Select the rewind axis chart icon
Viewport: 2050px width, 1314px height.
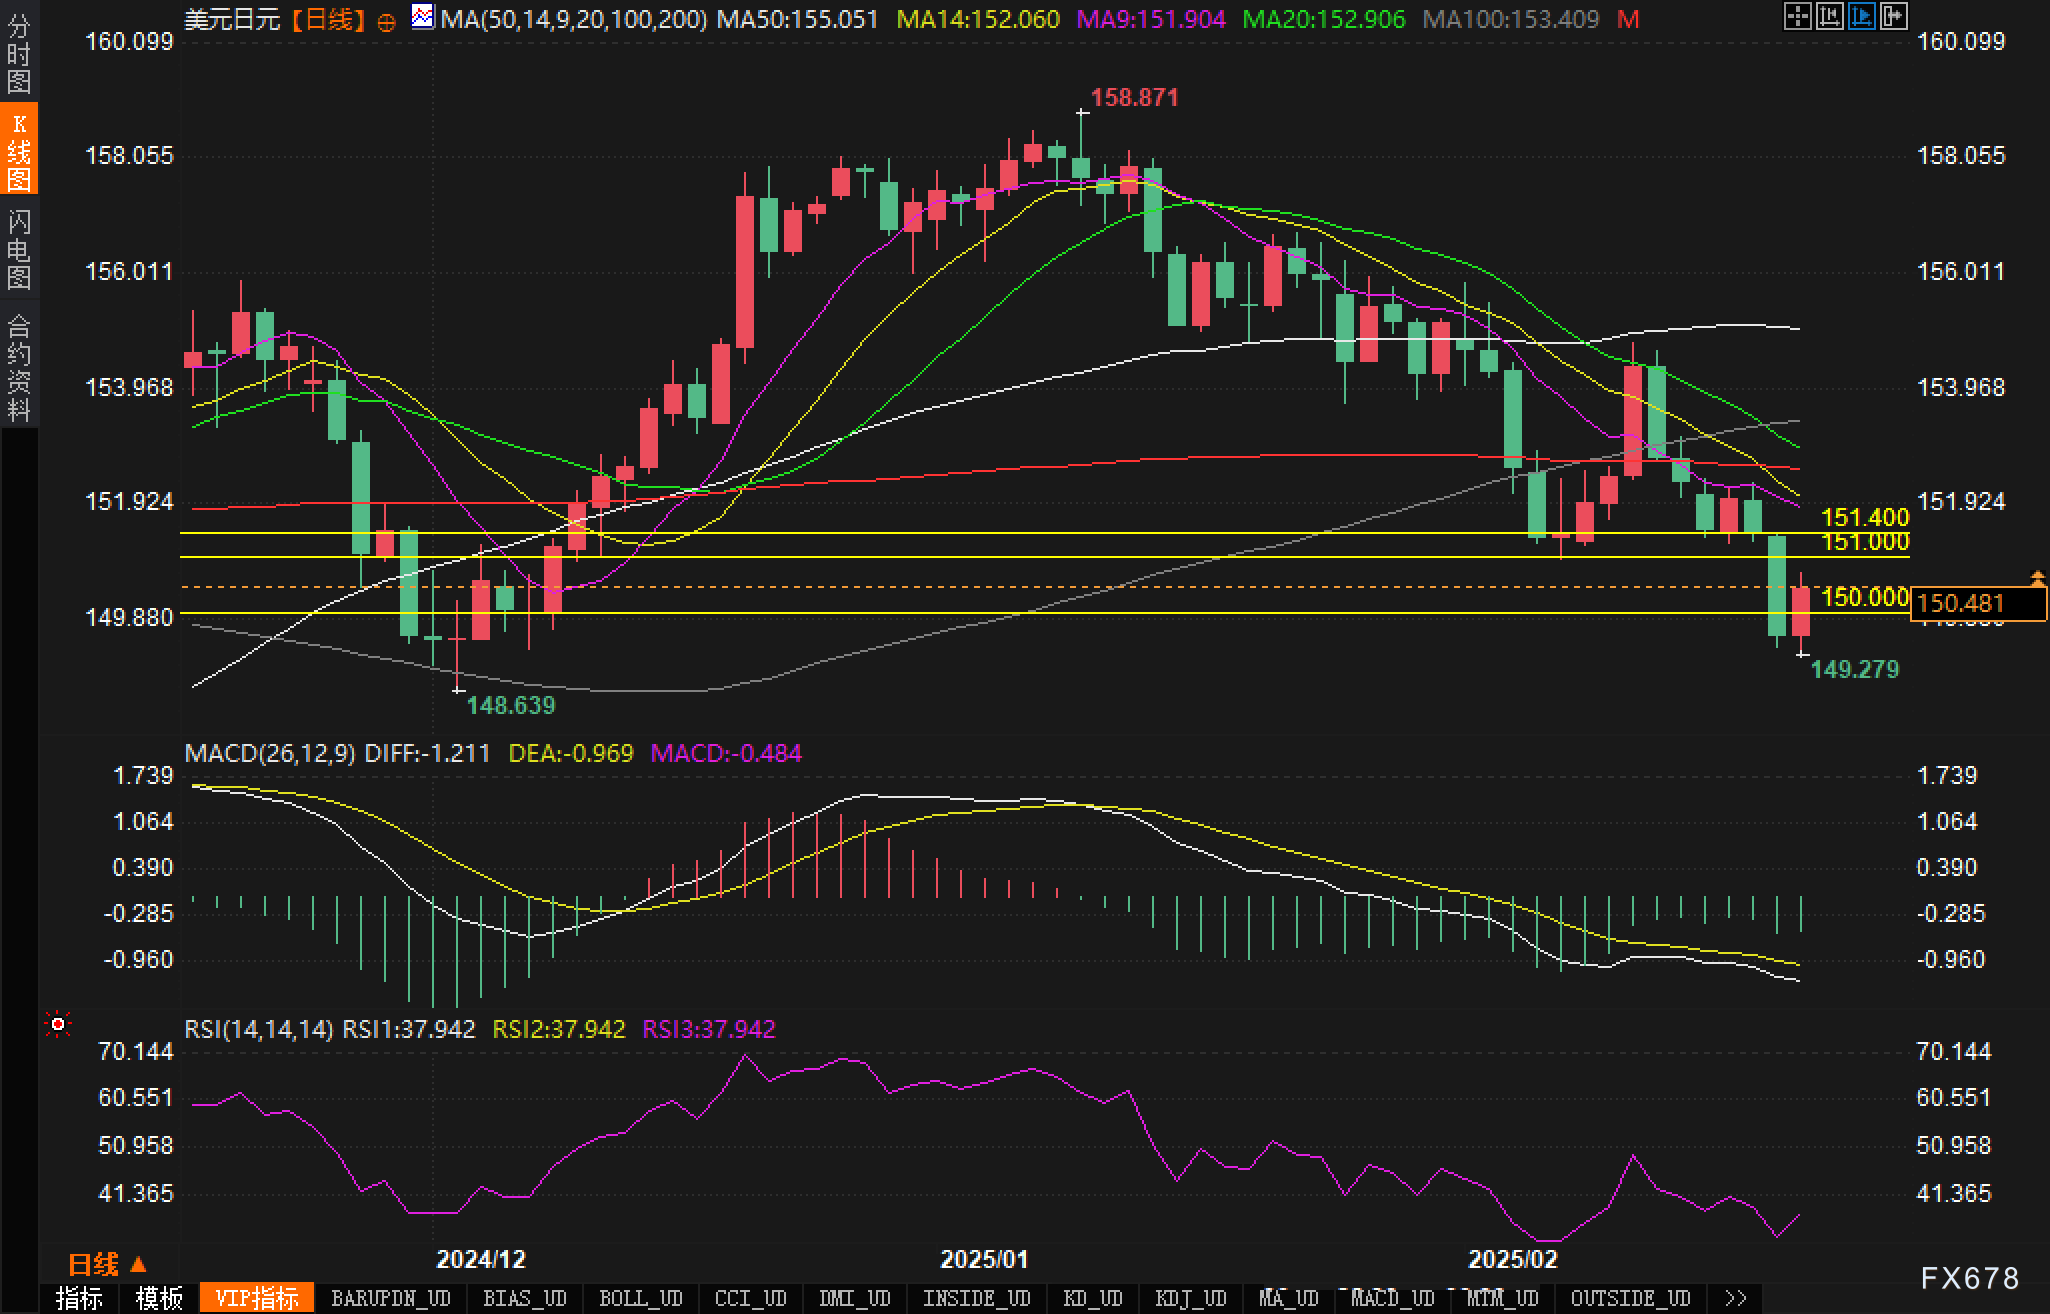1829,16
